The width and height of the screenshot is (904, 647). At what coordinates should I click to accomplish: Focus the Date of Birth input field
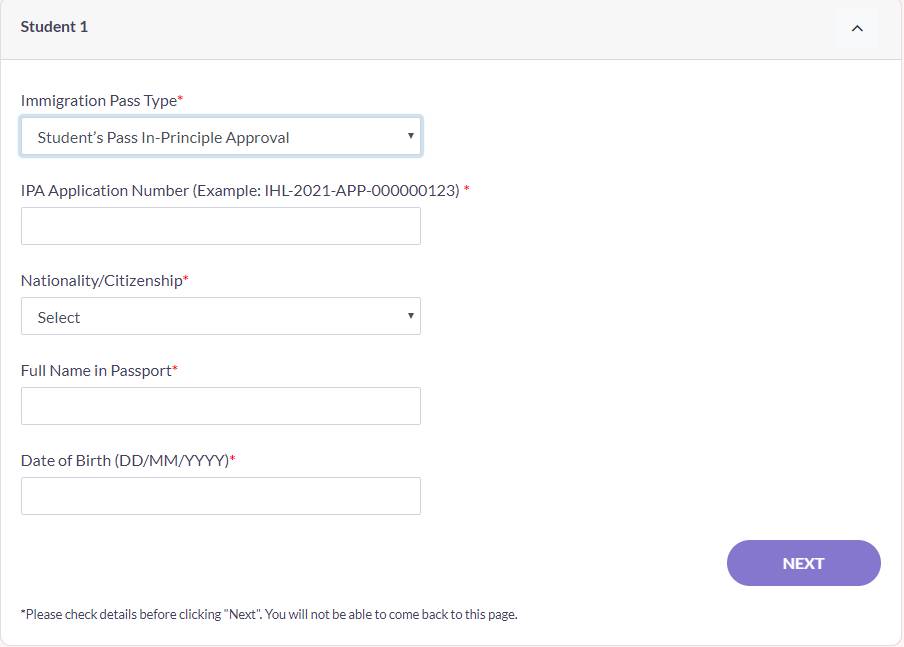[220, 497]
